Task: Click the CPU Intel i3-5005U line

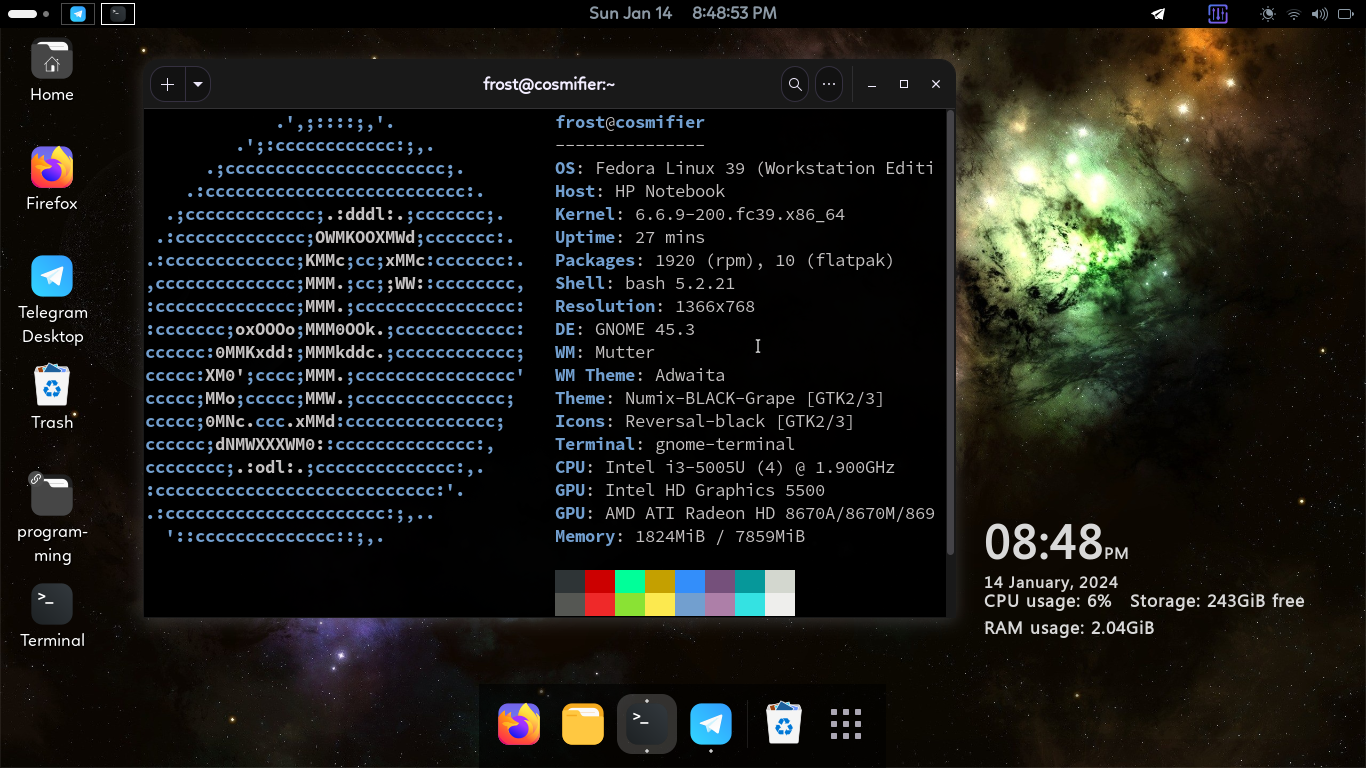Action: [x=725, y=467]
